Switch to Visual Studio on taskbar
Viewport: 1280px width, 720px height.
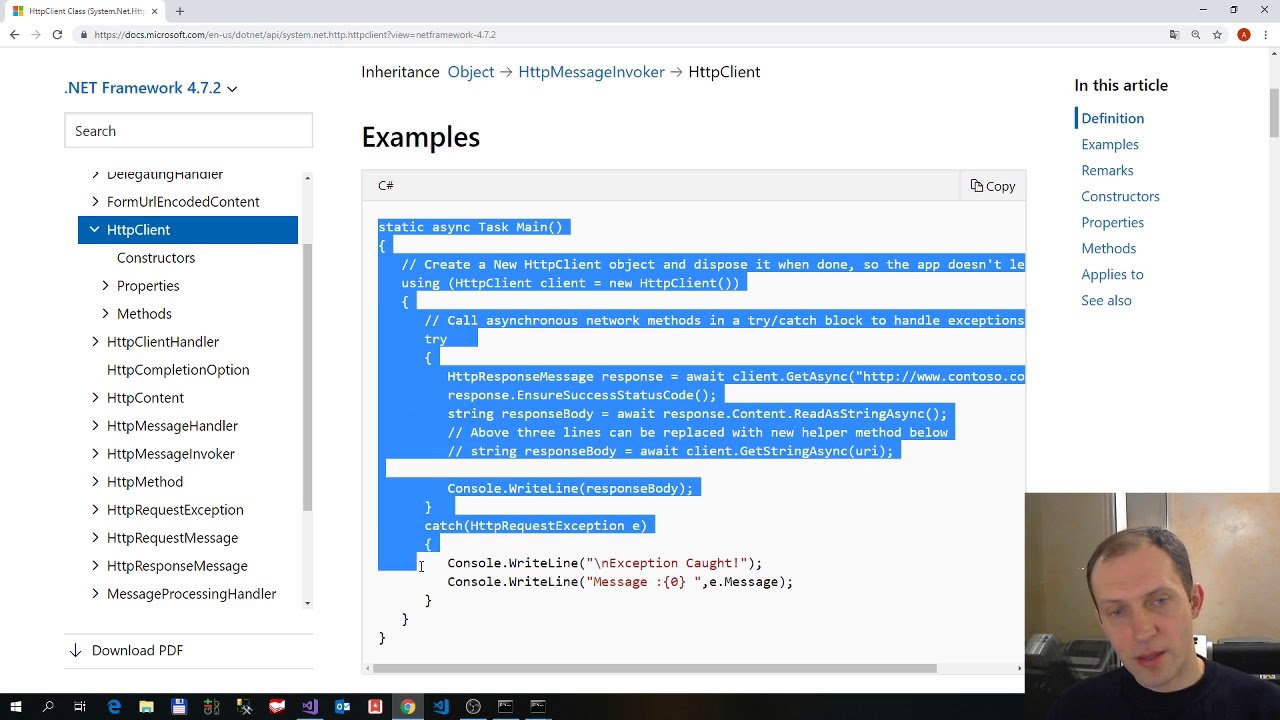[310, 707]
